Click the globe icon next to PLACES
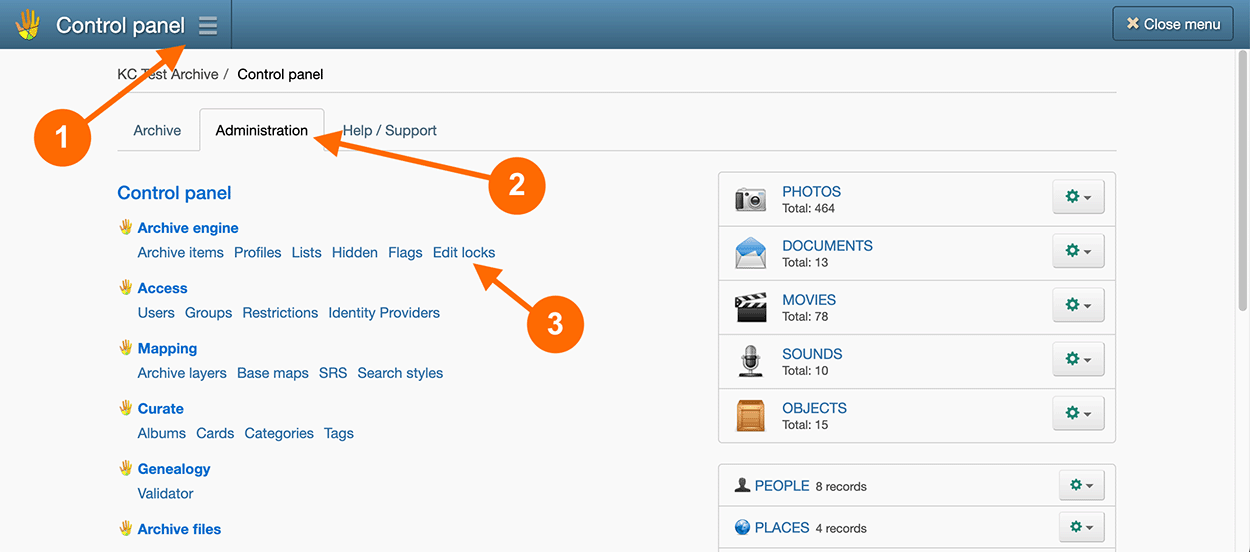The width and height of the screenshot is (1250, 552). (x=742, y=528)
